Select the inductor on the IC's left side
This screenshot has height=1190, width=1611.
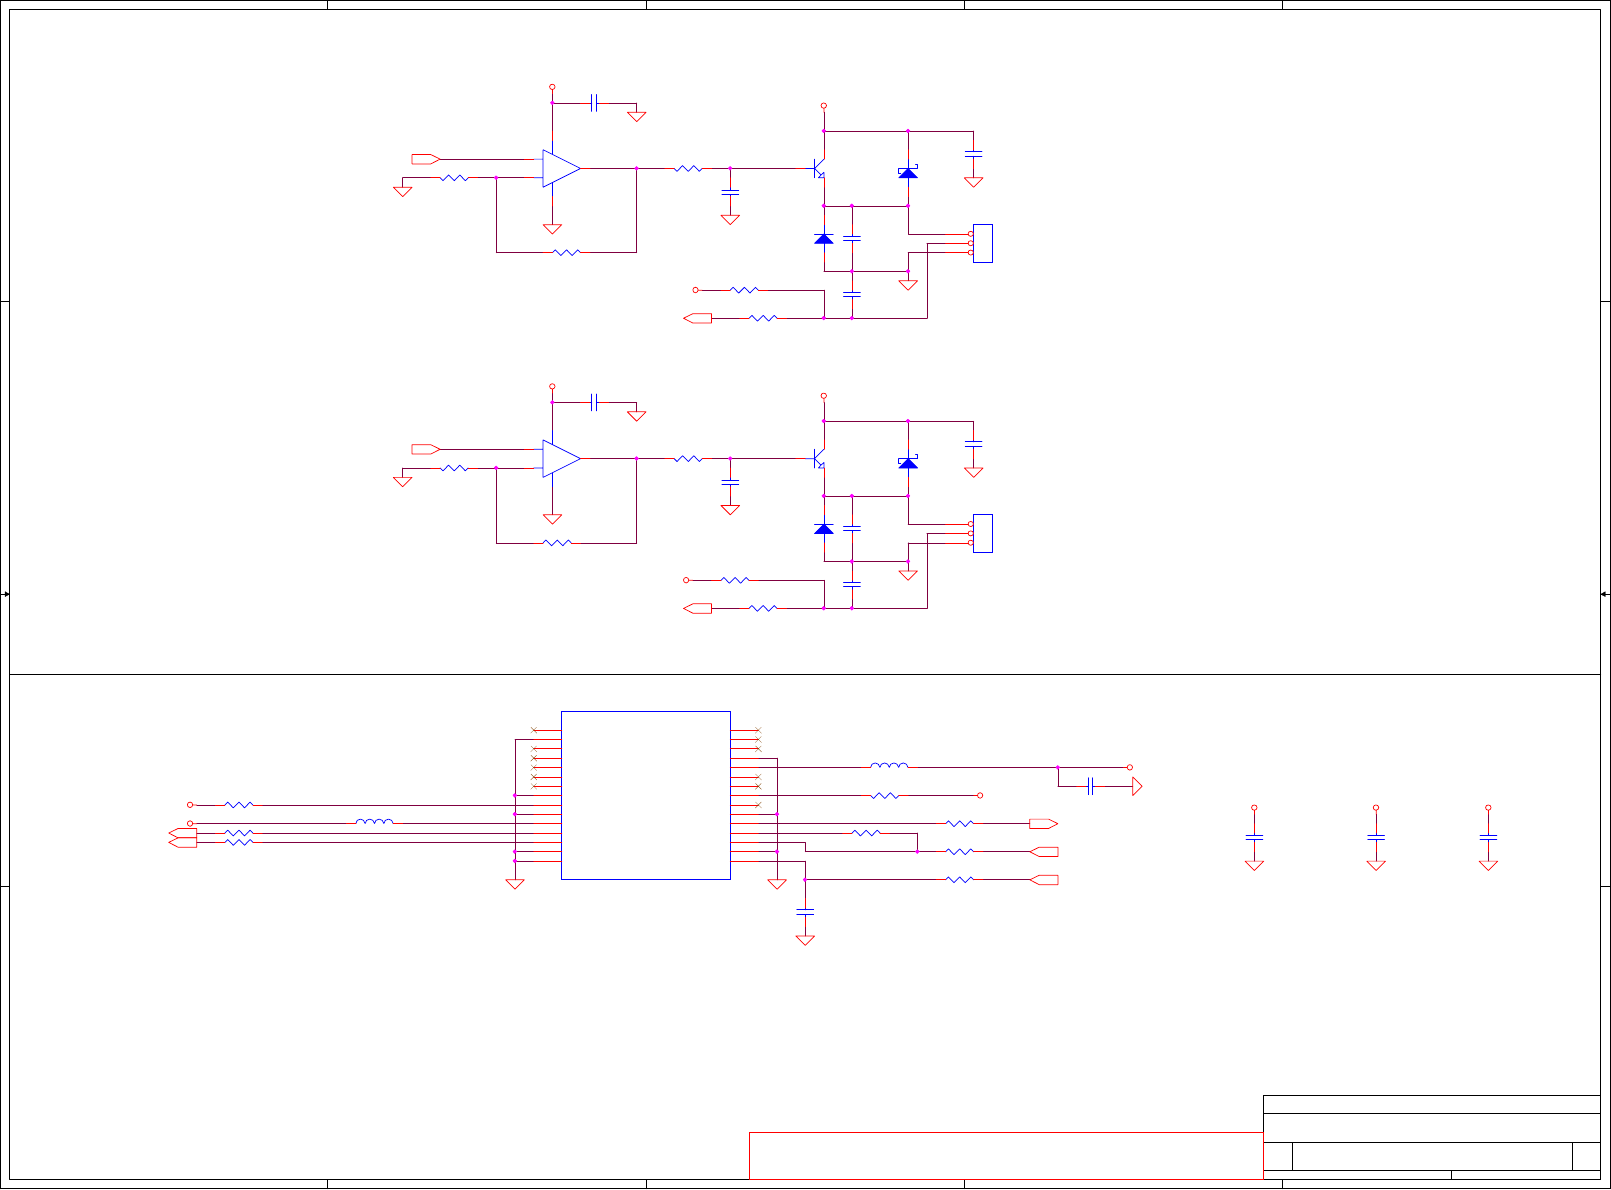(374, 822)
